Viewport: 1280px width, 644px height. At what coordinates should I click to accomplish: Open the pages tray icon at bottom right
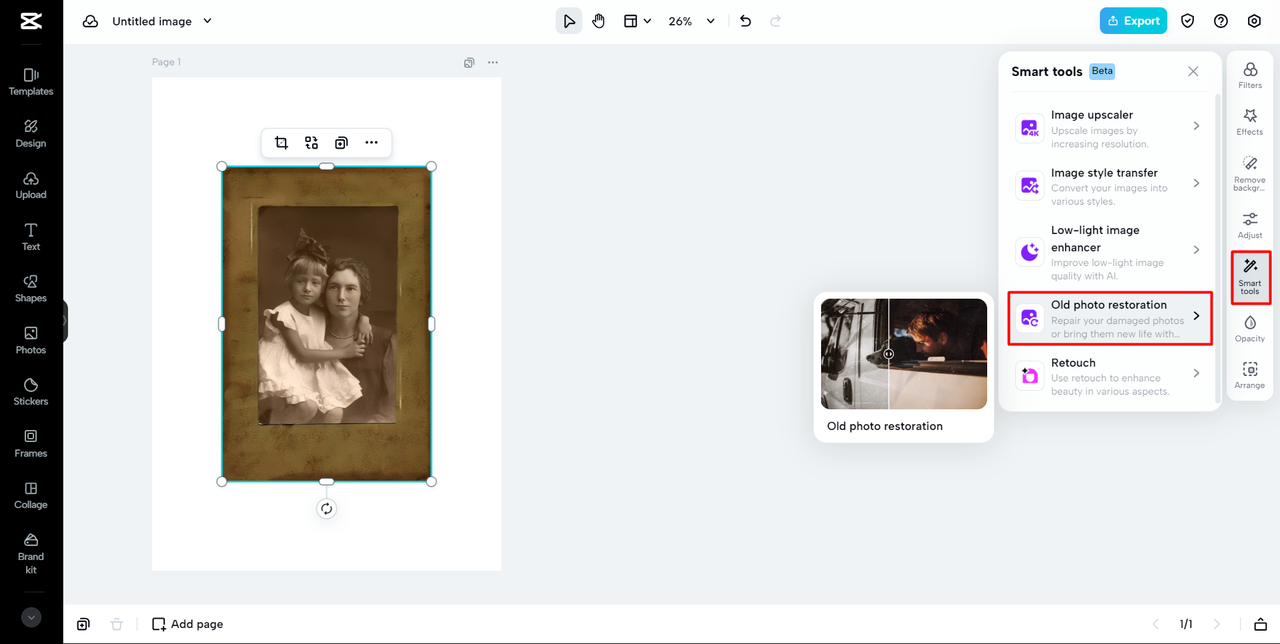click(1261, 624)
